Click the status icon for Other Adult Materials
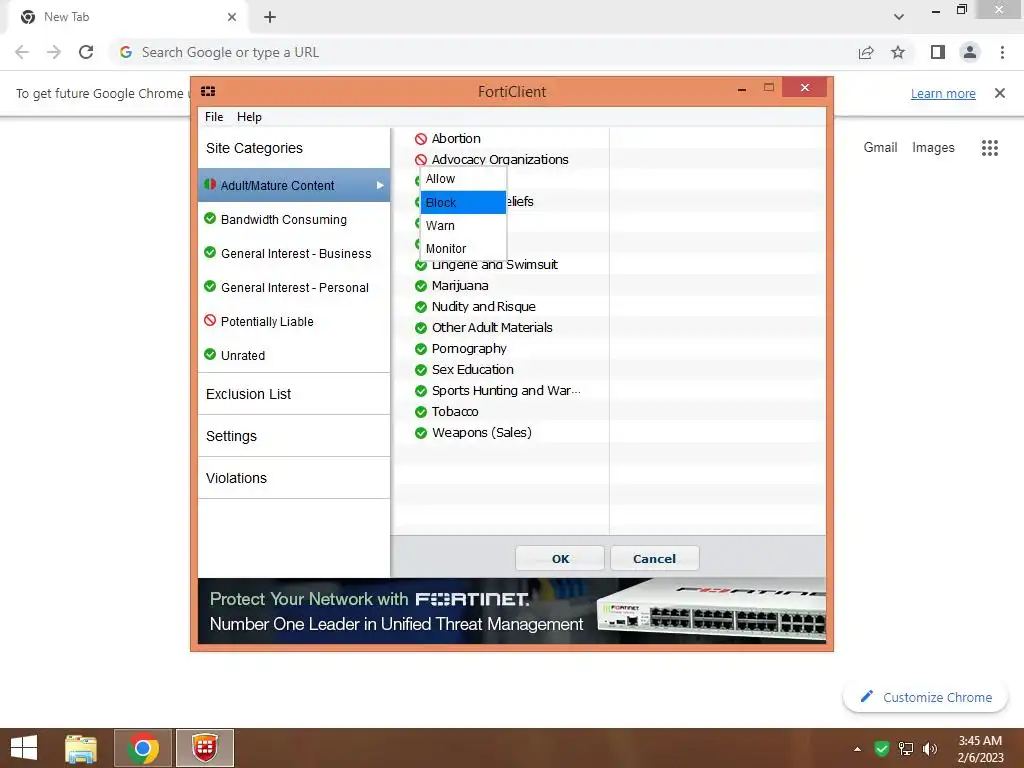Viewport: 1024px width, 768px height. (421, 328)
